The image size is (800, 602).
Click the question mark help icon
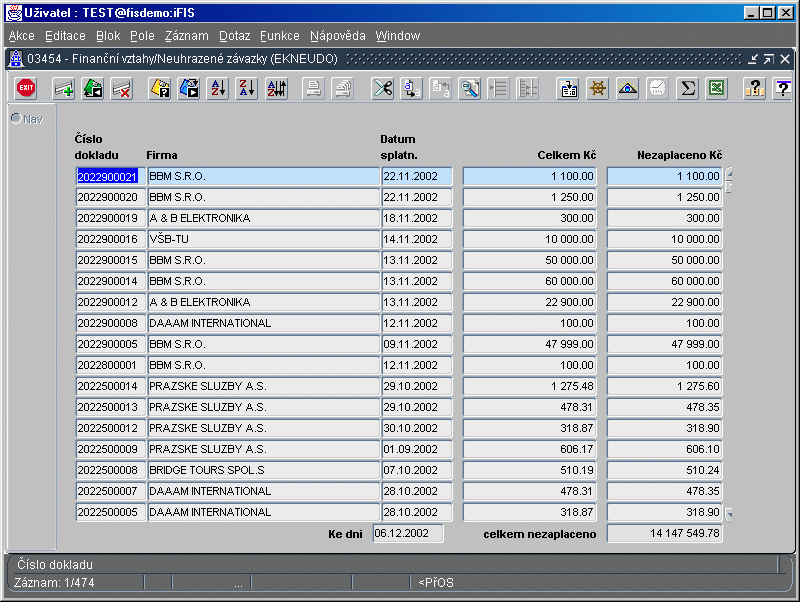click(x=783, y=89)
